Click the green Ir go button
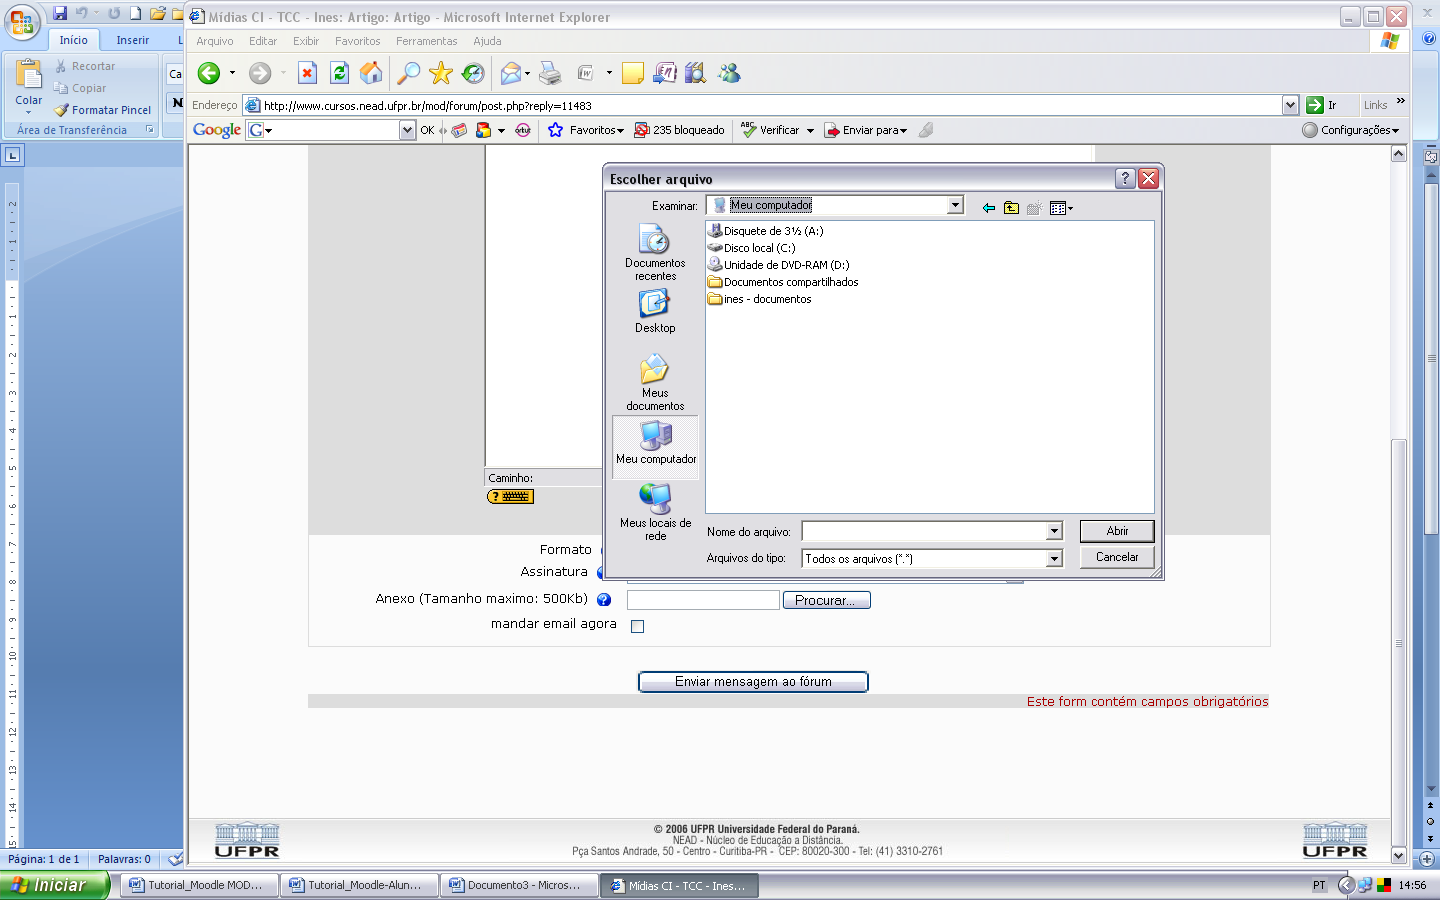The width and height of the screenshot is (1440, 900). tap(1322, 105)
